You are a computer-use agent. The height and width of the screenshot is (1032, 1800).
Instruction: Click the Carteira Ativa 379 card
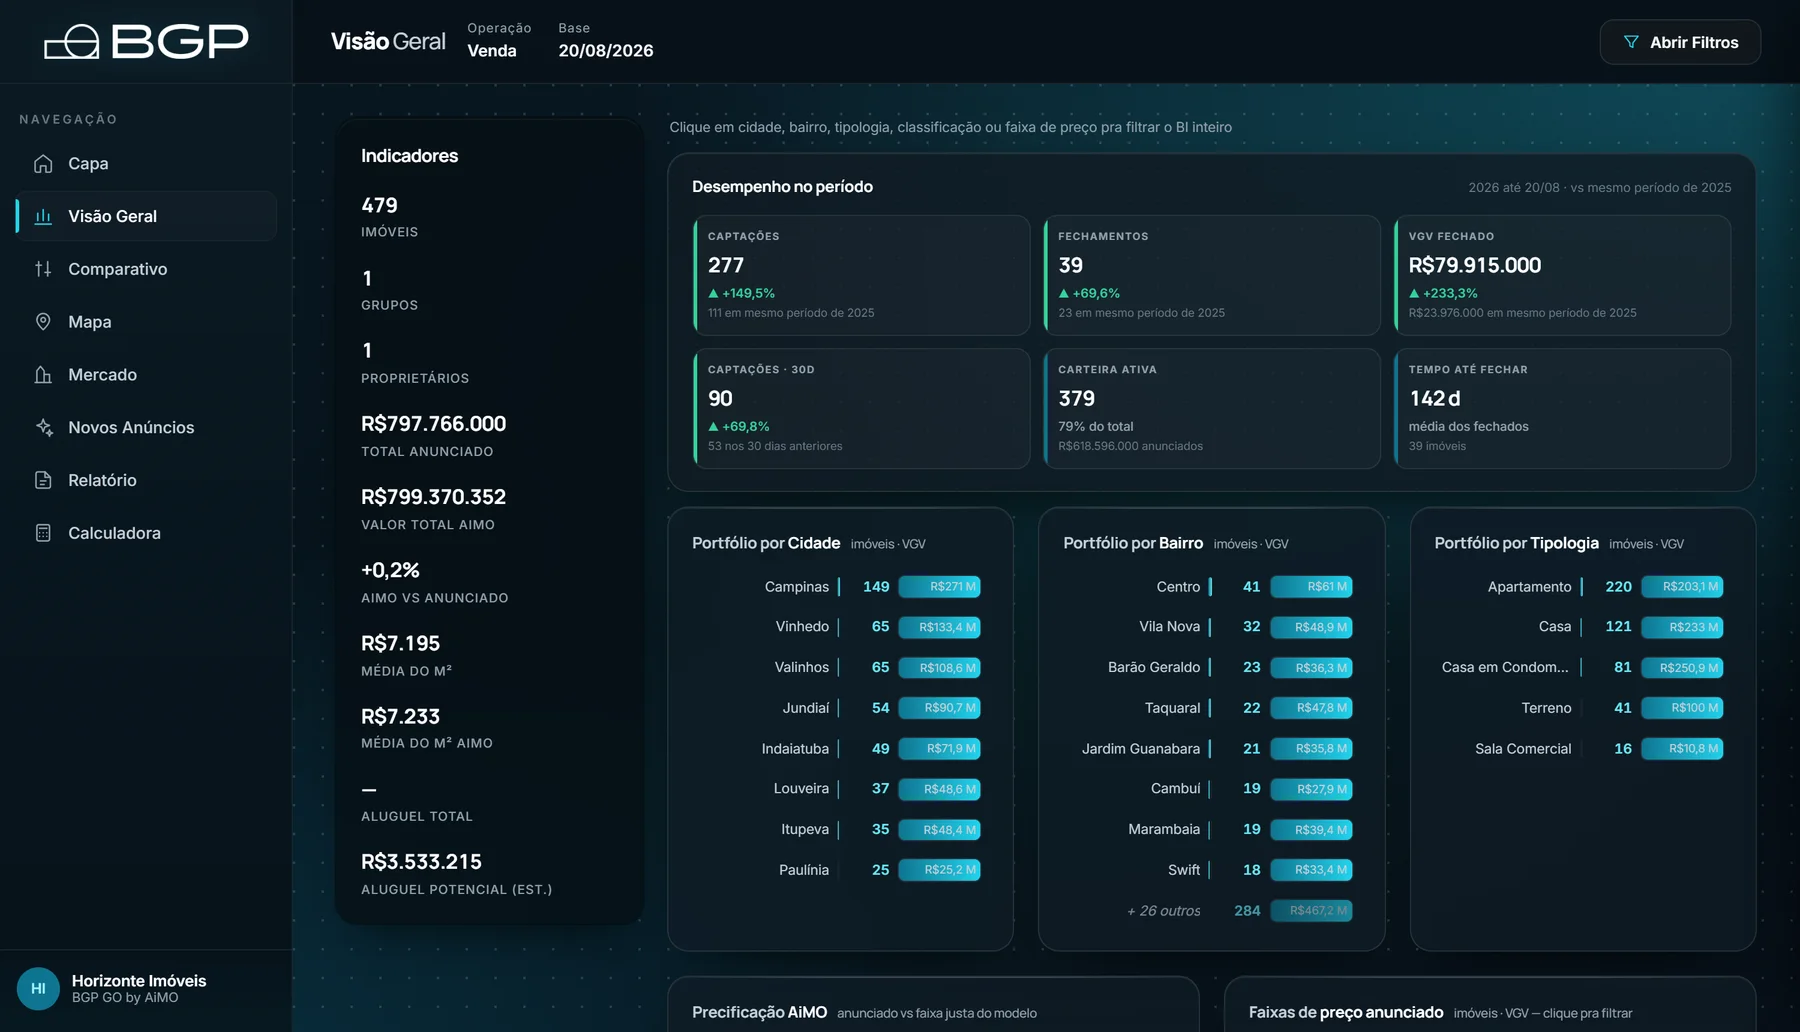(x=1212, y=408)
